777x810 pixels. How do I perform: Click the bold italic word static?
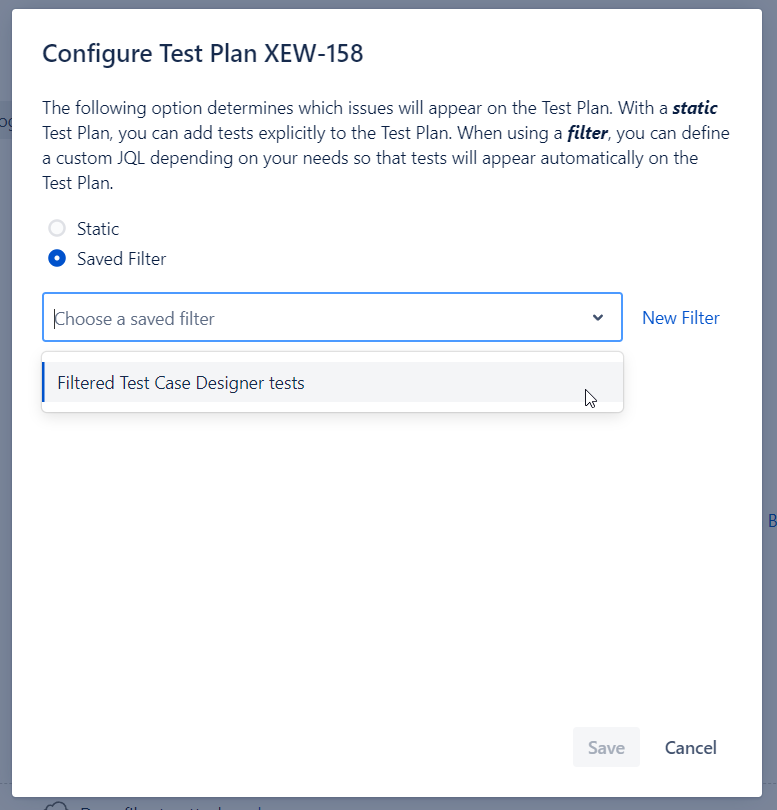click(695, 108)
